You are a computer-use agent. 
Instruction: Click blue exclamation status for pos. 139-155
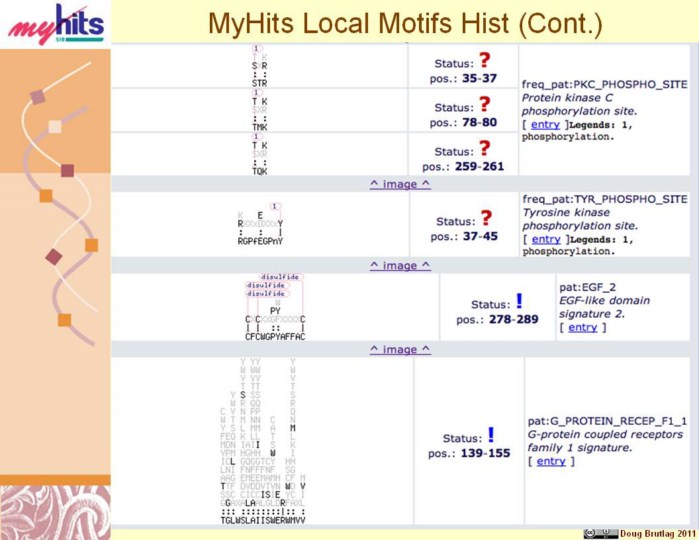pyautogui.click(x=491, y=436)
